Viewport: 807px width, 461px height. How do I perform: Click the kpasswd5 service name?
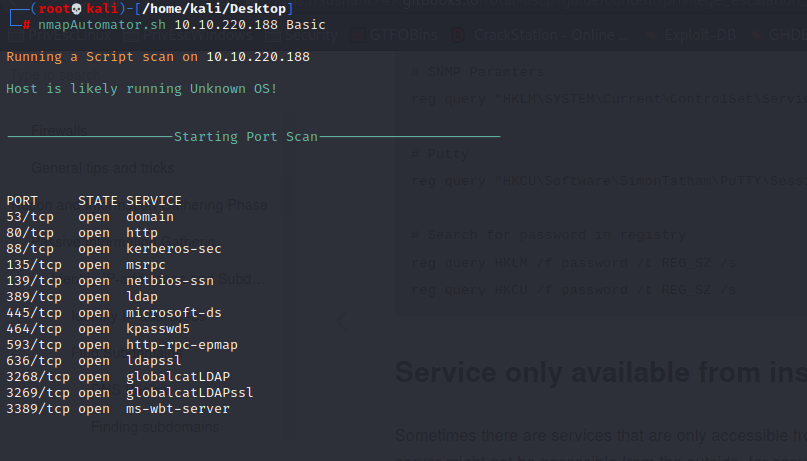click(x=158, y=329)
